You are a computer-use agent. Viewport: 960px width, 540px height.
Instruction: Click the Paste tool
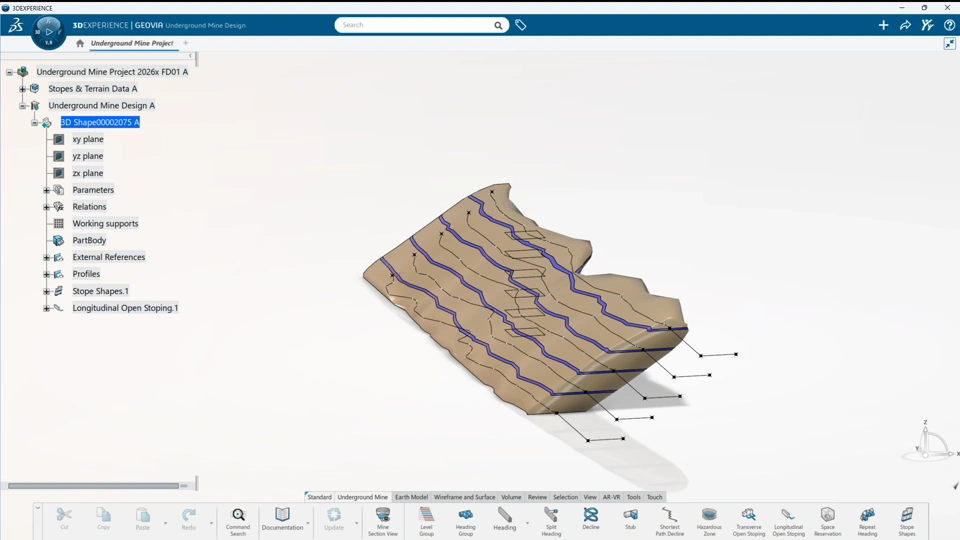click(143, 519)
